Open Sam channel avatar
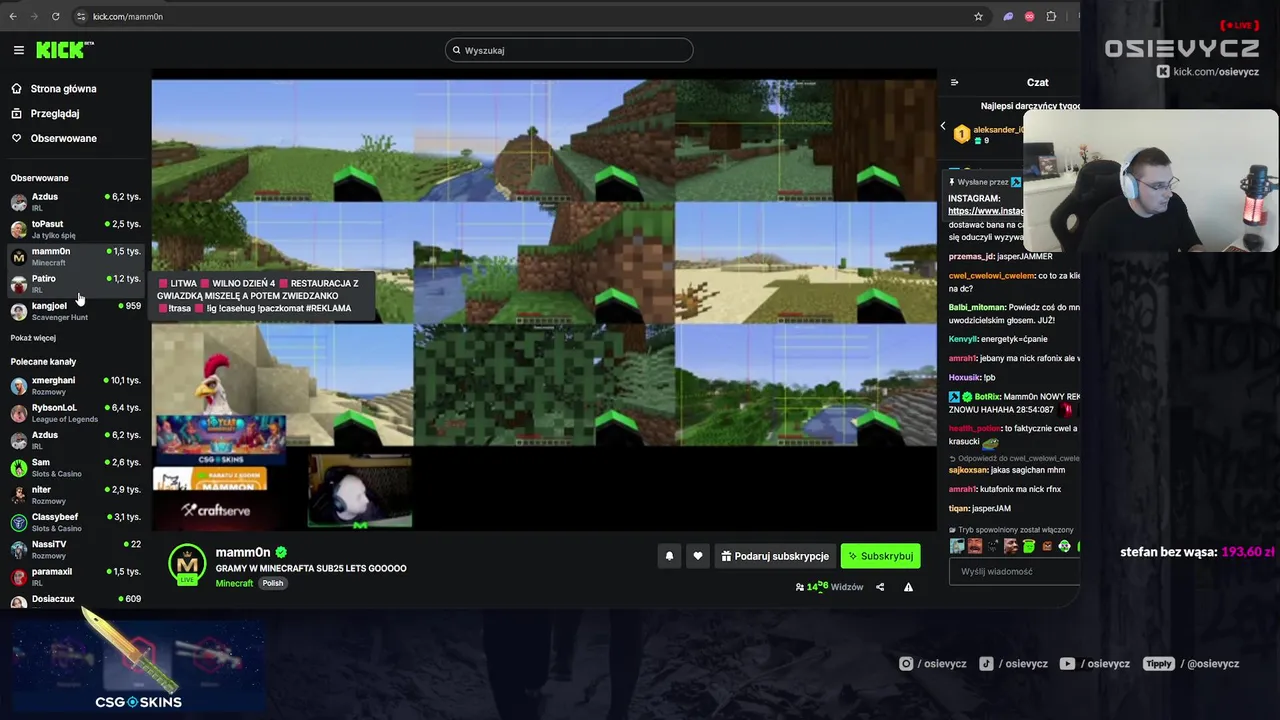Viewport: 1280px width, 720px height. point(18,468)
